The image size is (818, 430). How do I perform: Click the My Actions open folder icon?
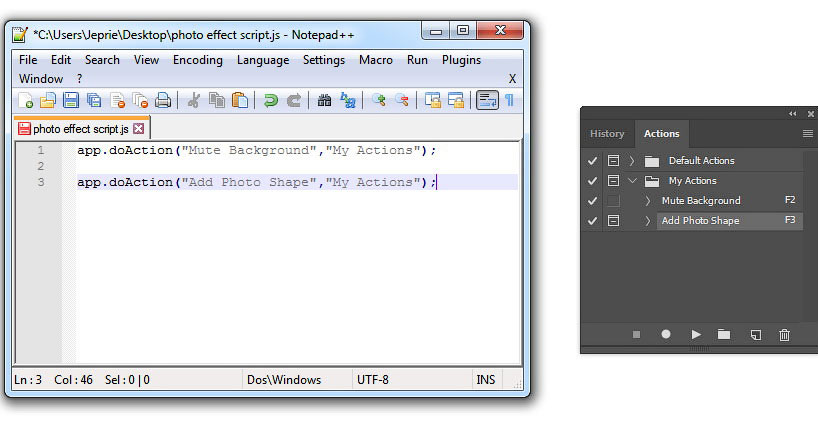[x=652, y=181]
